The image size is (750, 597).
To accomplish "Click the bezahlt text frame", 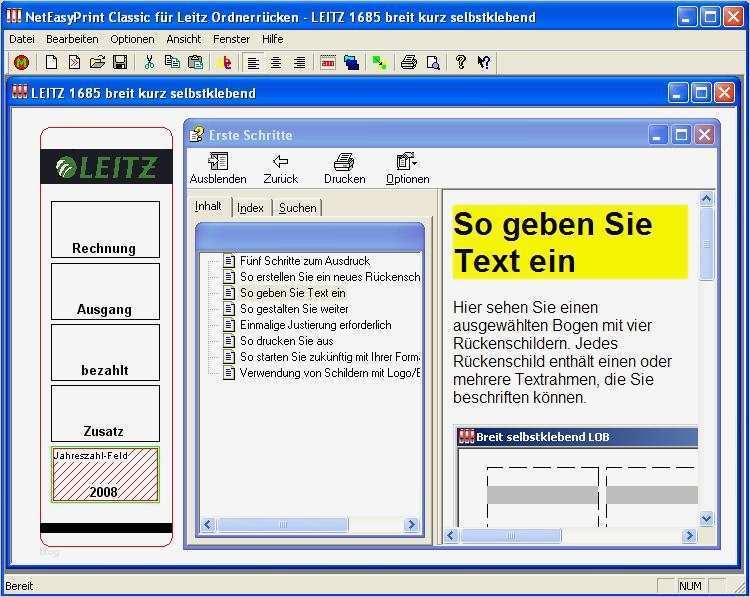I will 105,353.
